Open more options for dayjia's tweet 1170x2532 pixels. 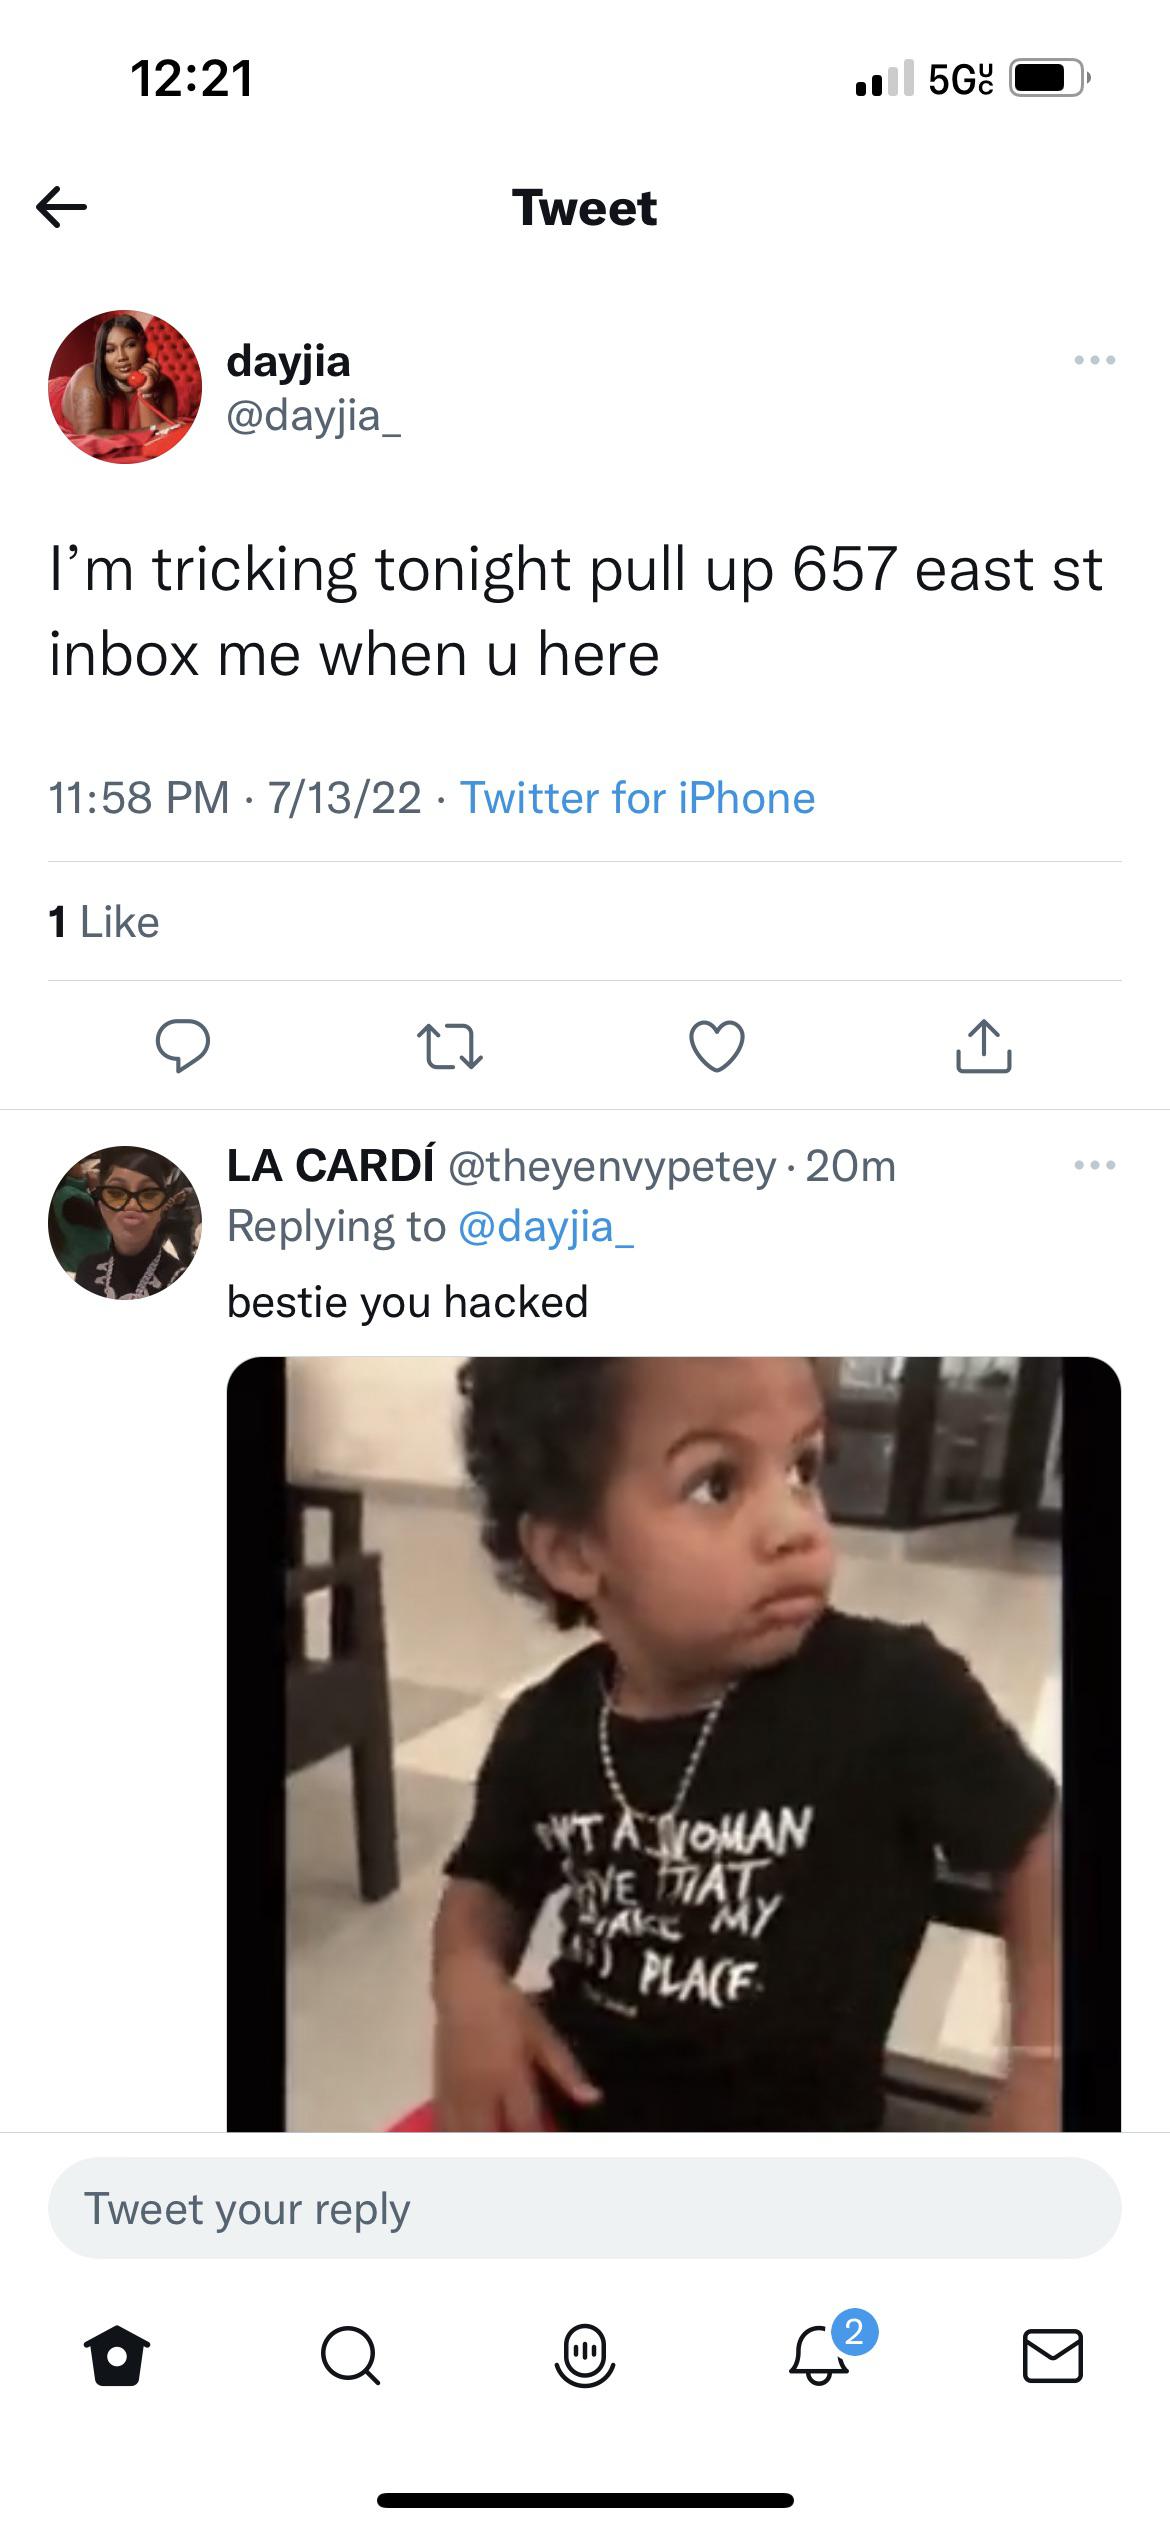(x=1094, y=360)
